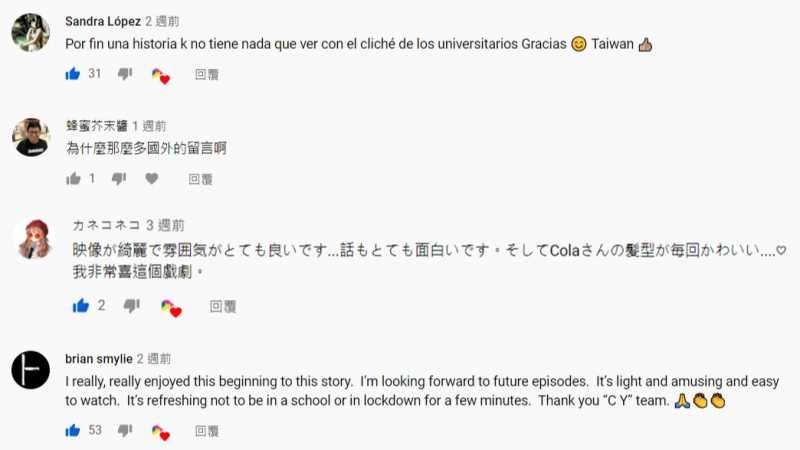Screen dimensions: 800x450
Task: Open Sandra López's profile avatar
Action: [x=31, y=33]
